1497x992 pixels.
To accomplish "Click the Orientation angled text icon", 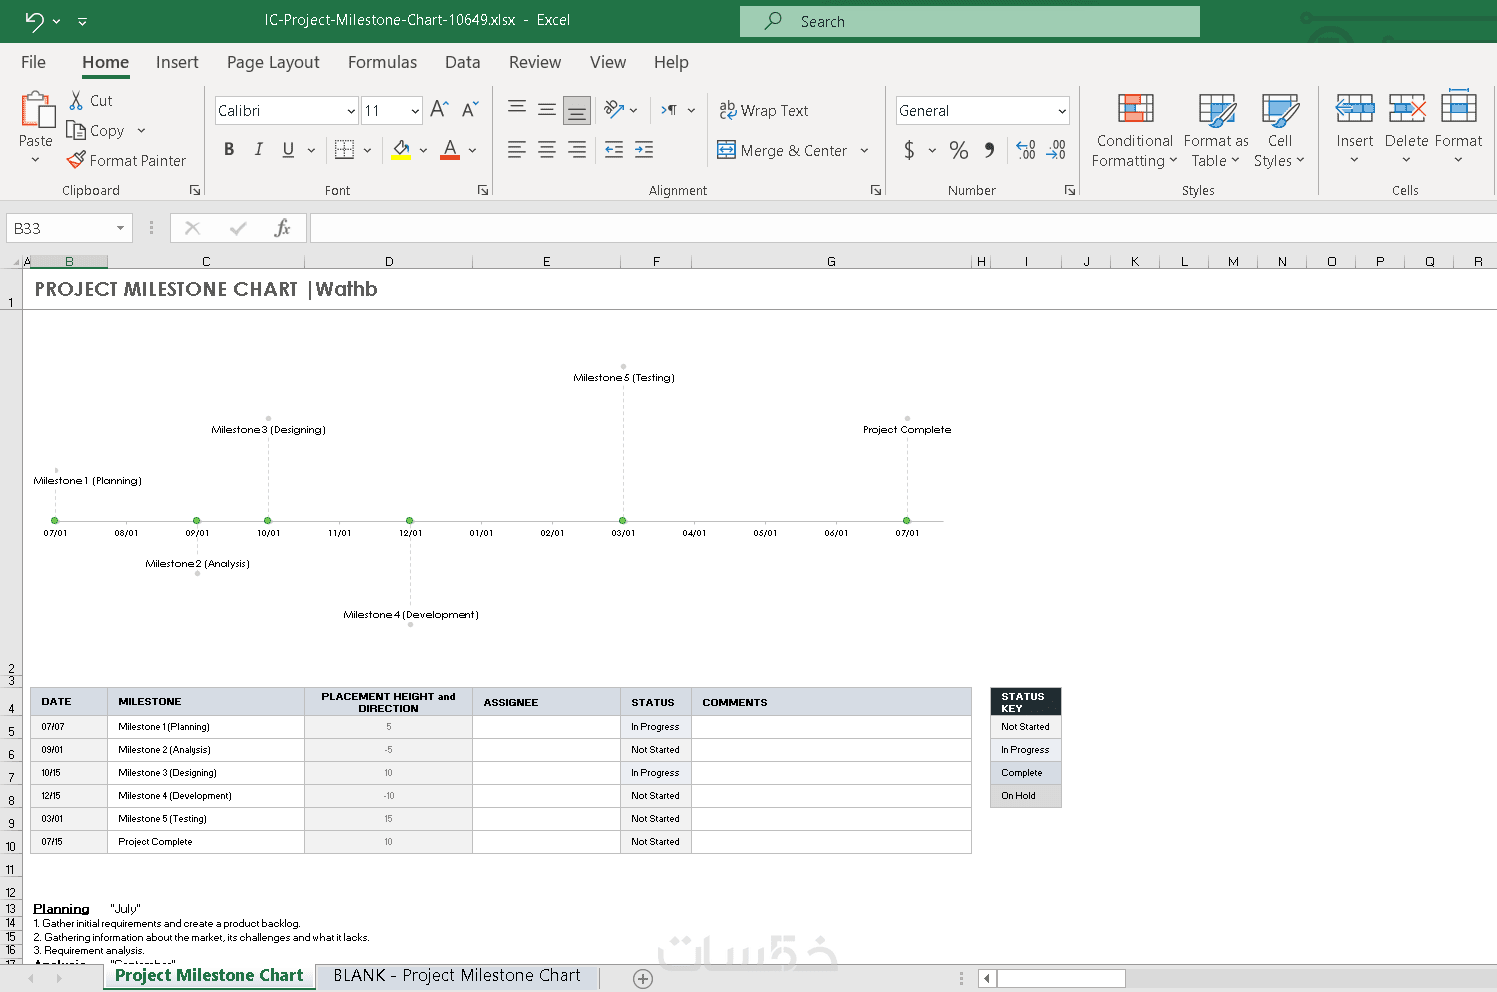I will 614,110.
